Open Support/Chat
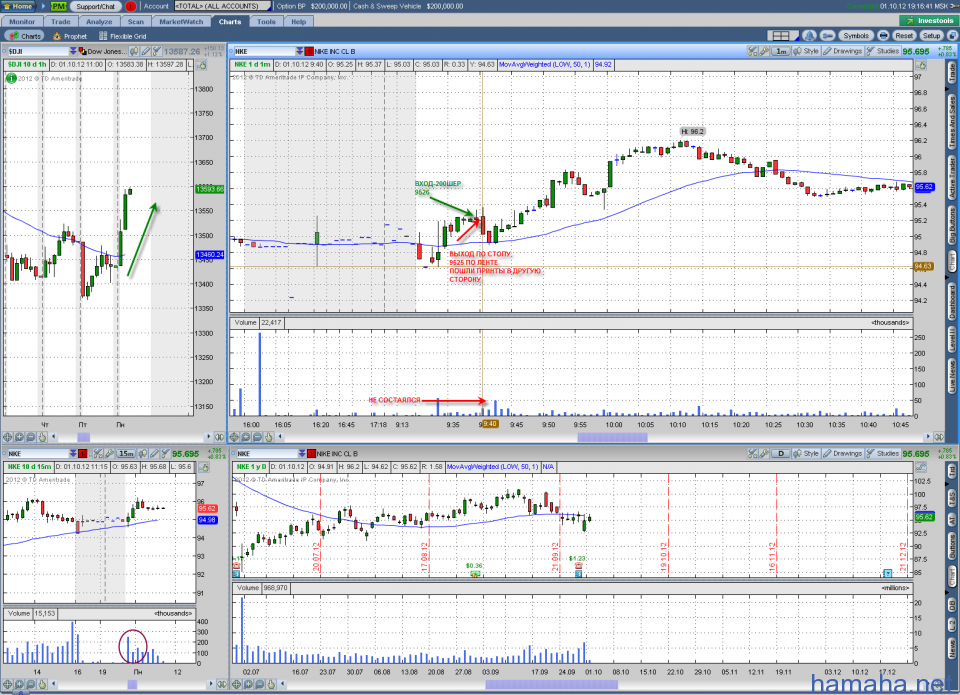The height and width of the screenshot is (695, 960). click(x=96, y=6)
